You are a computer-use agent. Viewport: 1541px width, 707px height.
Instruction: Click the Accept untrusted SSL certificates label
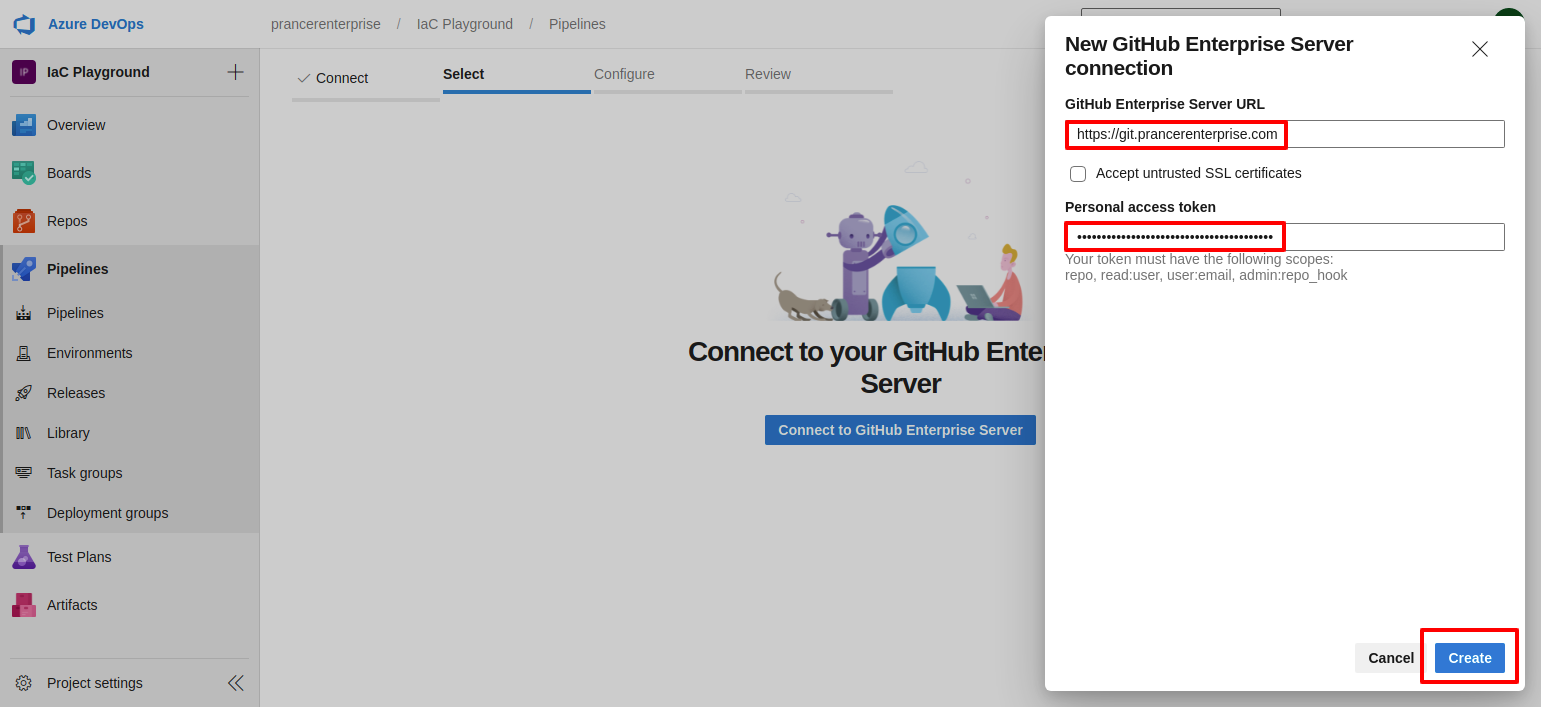(1199, 173)
